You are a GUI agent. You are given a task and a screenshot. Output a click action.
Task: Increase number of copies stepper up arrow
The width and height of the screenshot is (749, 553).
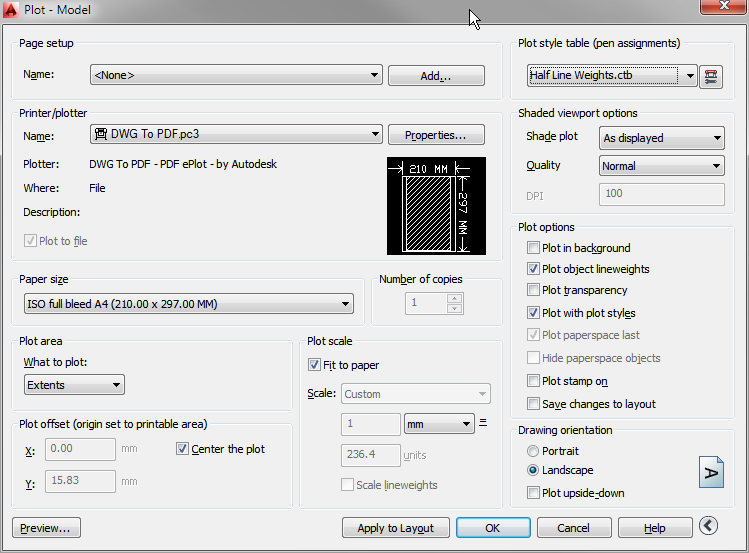coord(455,298)
